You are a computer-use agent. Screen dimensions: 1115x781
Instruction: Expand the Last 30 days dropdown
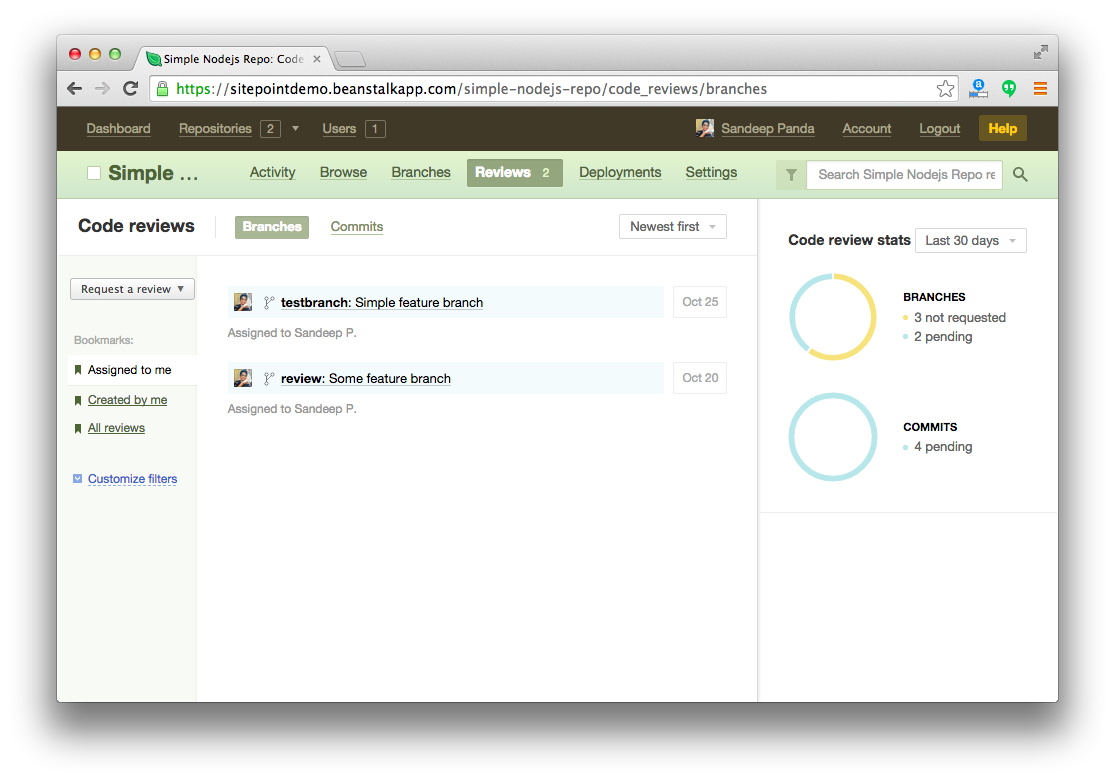click(970, 241)
